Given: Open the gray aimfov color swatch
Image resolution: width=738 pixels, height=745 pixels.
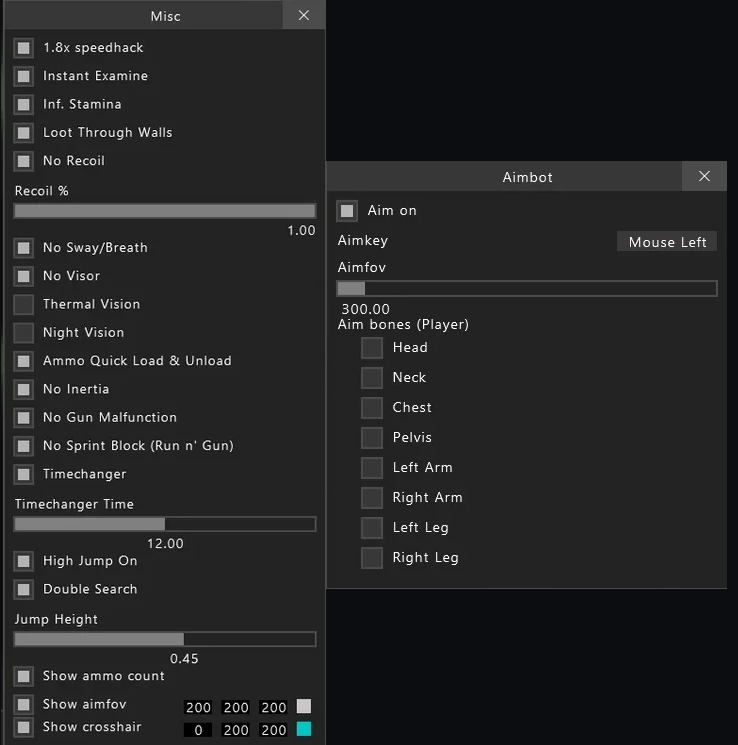Looking at the screenshot, I should point(304,706).
